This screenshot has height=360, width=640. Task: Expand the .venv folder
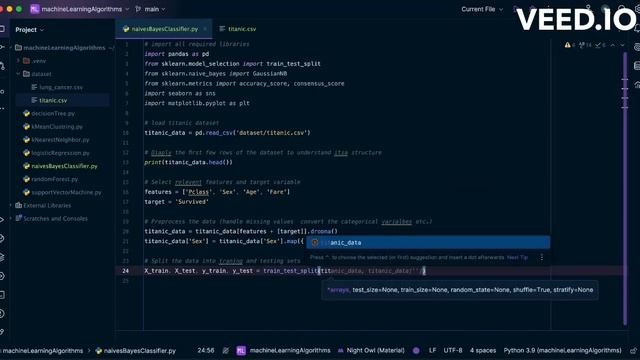[18, 61]
